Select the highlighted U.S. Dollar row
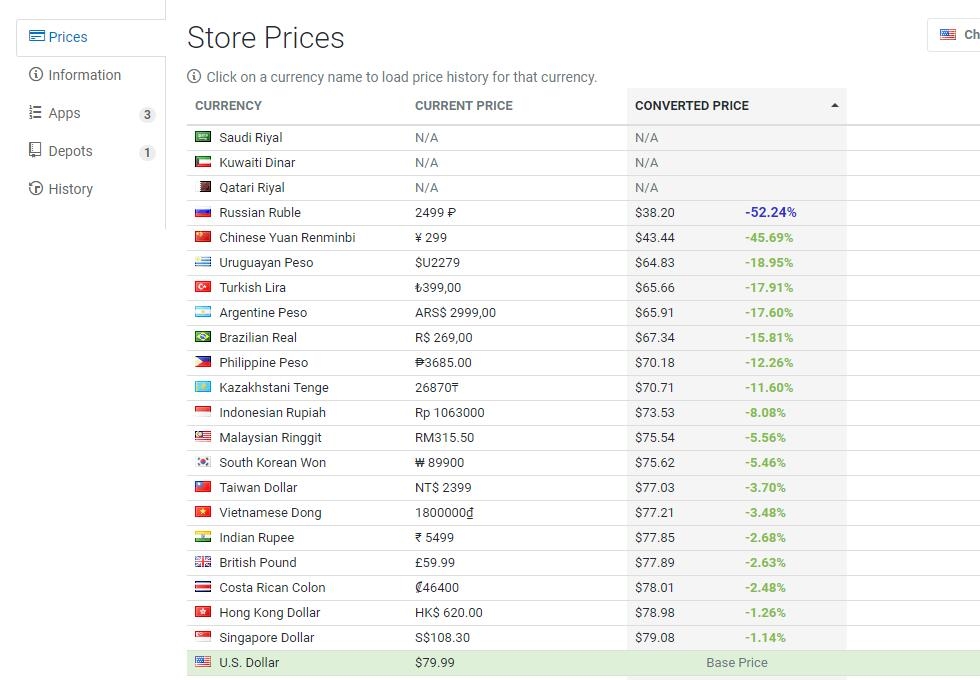The width and height of the screenshot is (980, 680). (583, 662)
